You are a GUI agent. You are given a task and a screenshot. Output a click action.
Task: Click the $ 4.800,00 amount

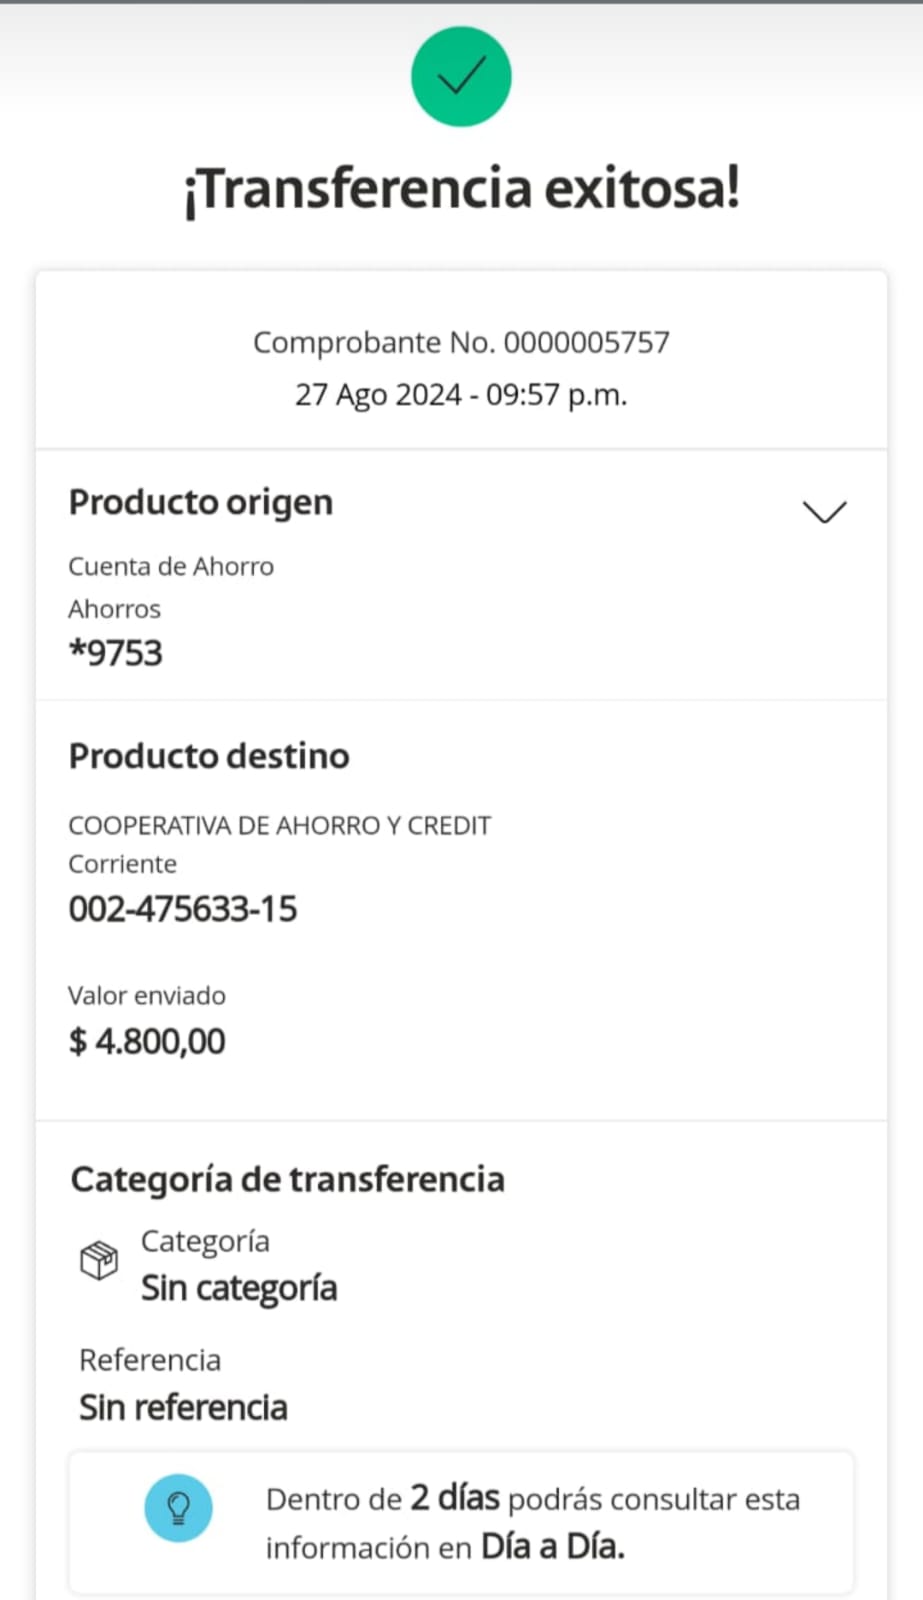pos(147,1041)
